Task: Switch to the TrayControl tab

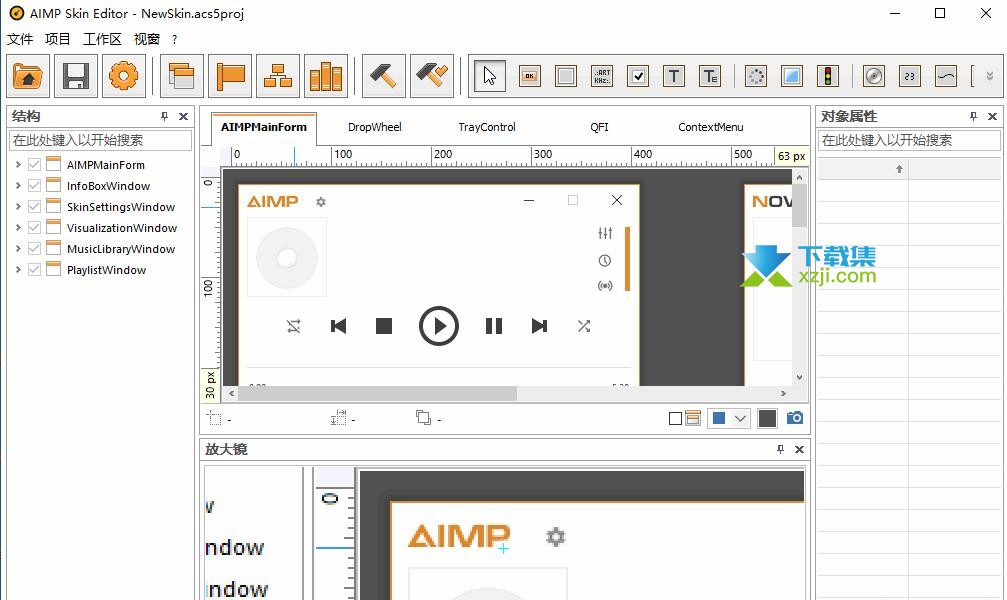Action: click(487, 127)
